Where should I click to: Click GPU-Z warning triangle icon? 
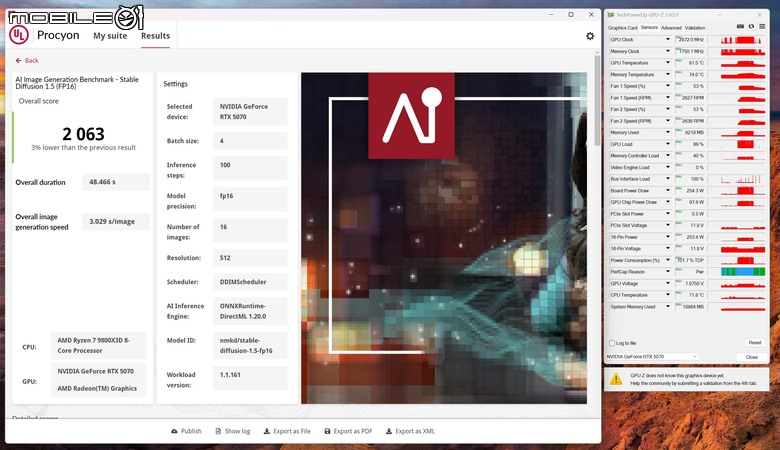(616, 379)
